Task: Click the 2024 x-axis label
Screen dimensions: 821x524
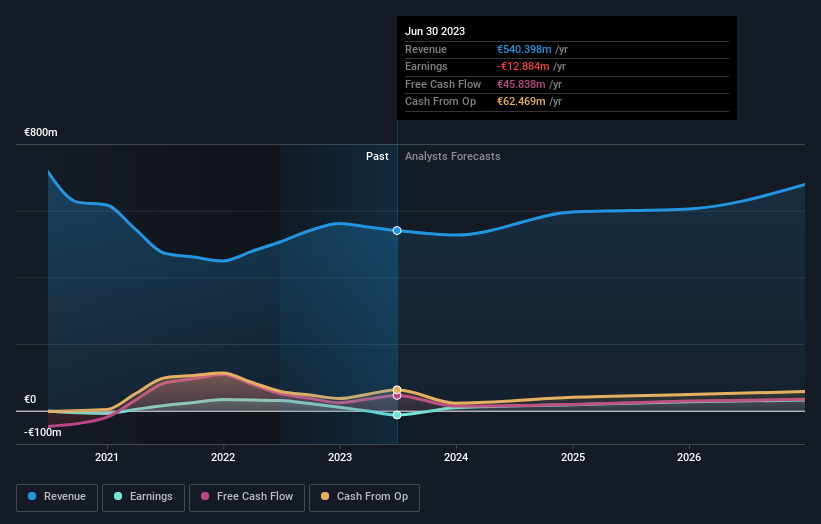Action: click(456, 458)
